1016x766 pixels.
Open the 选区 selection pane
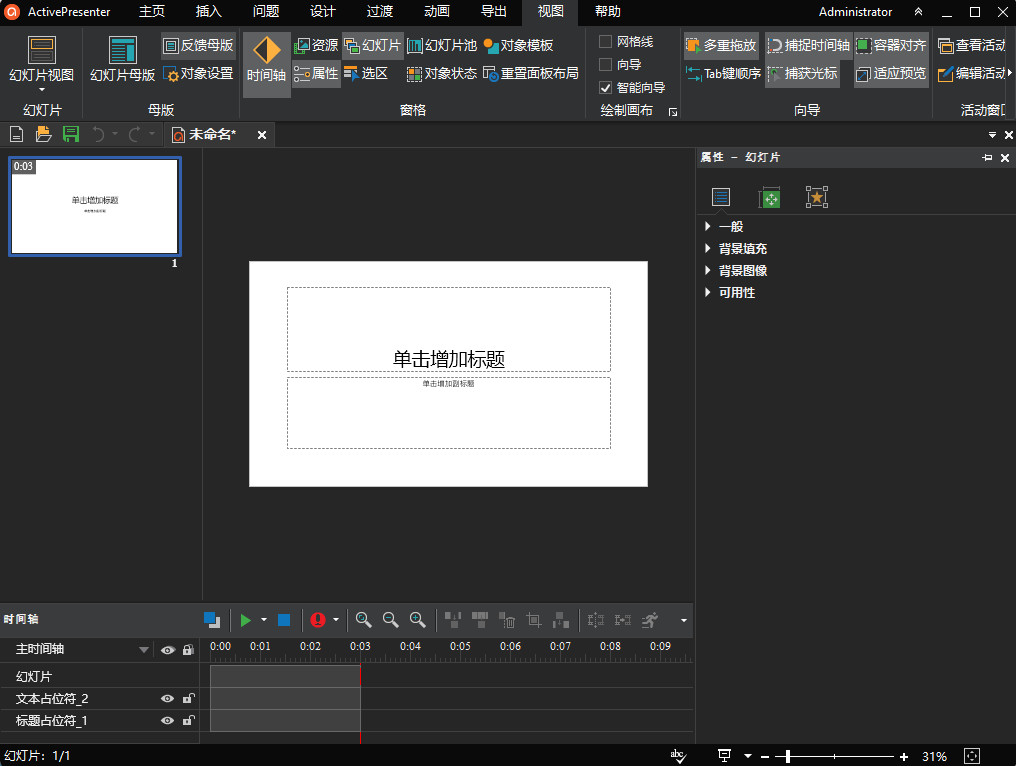pyautogui.click(x=366, y=74)
